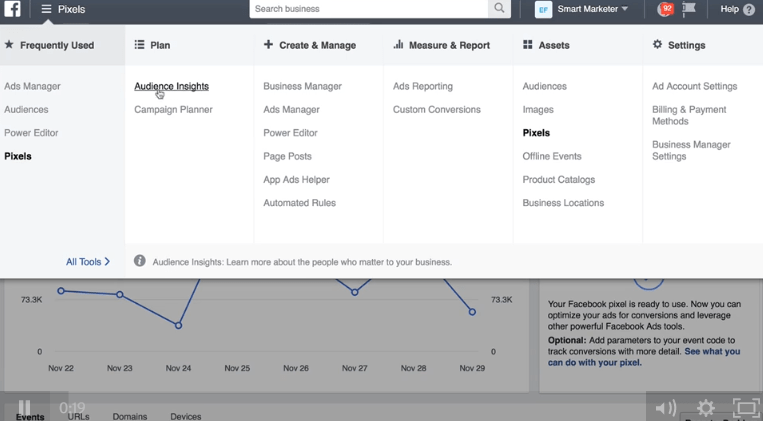Screen dimensions: 763x421
Task: Click the Help label in the top bar
Action: (729, 9)
